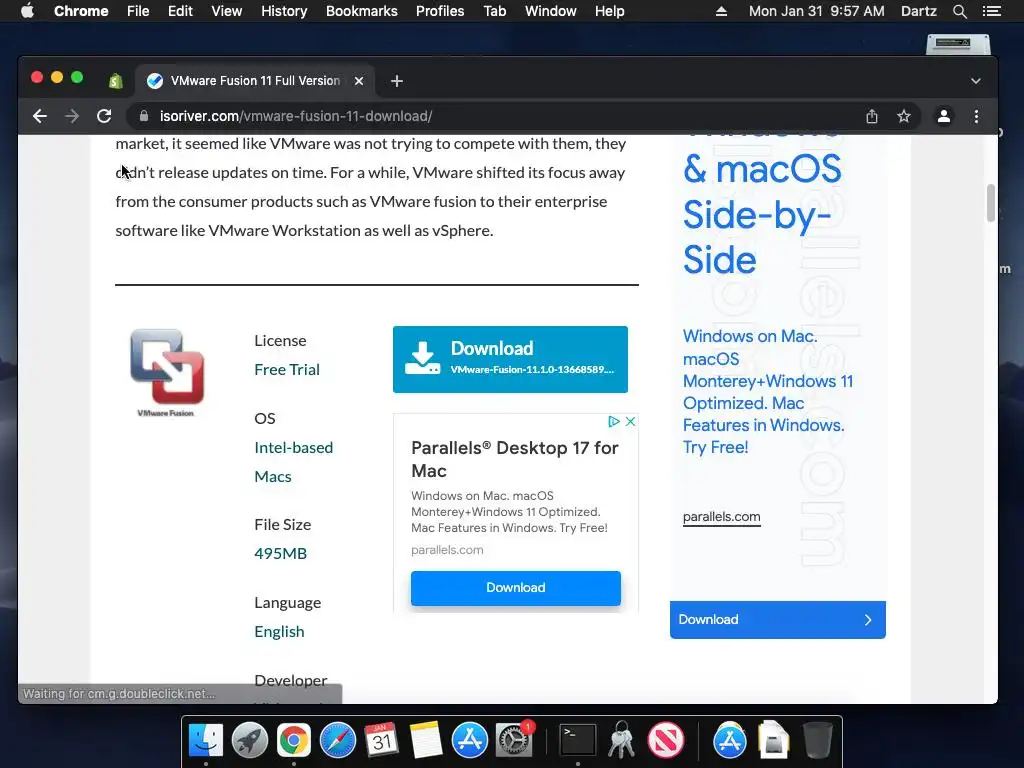Image resolution: width=1024 pixels, height=768 pixels.
Task: Open Launchpad rocket from the Dock
Action: click(249, 740)
